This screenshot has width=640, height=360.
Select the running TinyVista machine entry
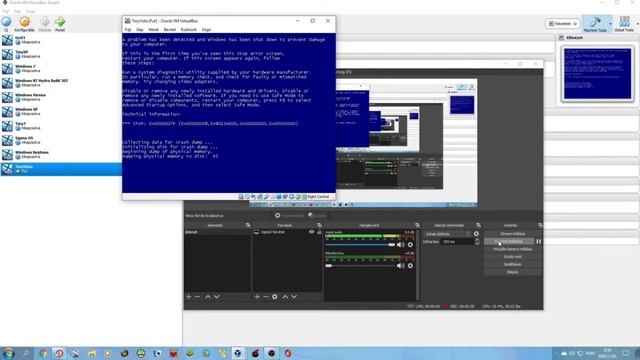click(60, 169)
